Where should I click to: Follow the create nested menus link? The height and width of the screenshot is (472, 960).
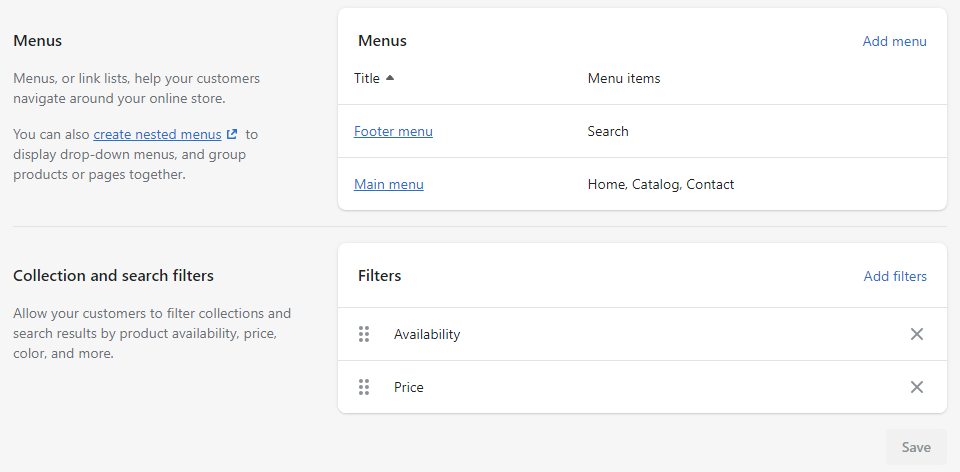(157, 134)
